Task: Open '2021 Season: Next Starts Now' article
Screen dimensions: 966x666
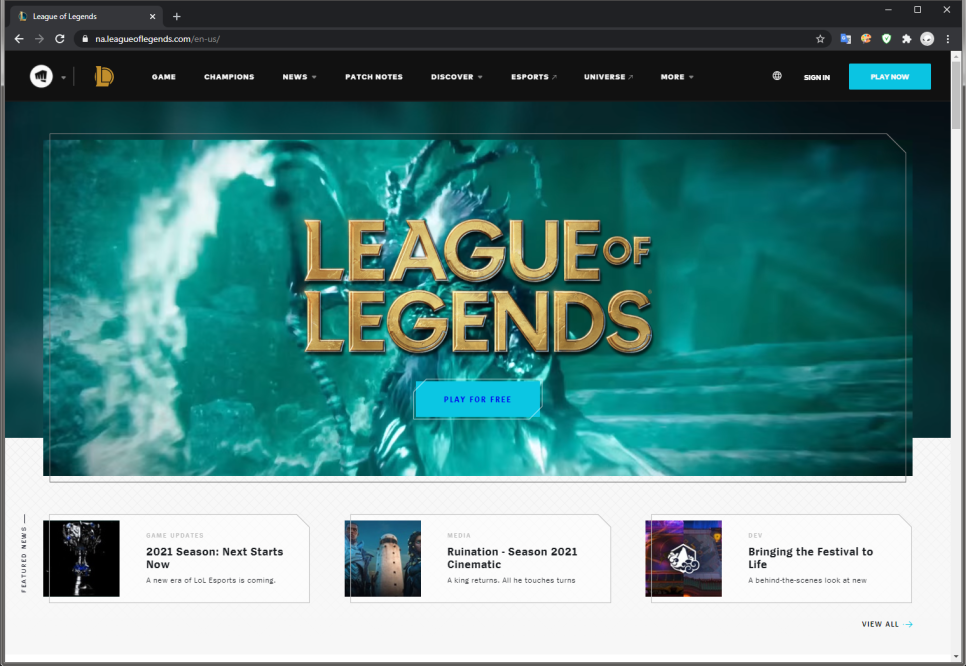Action: point(214,558)
